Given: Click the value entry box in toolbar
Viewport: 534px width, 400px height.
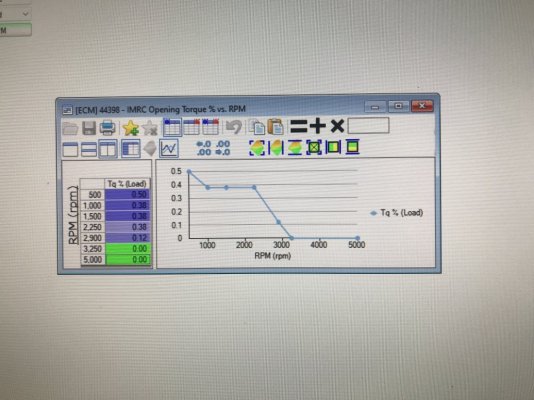Looking at the screenshot, I should click(368, 126).
